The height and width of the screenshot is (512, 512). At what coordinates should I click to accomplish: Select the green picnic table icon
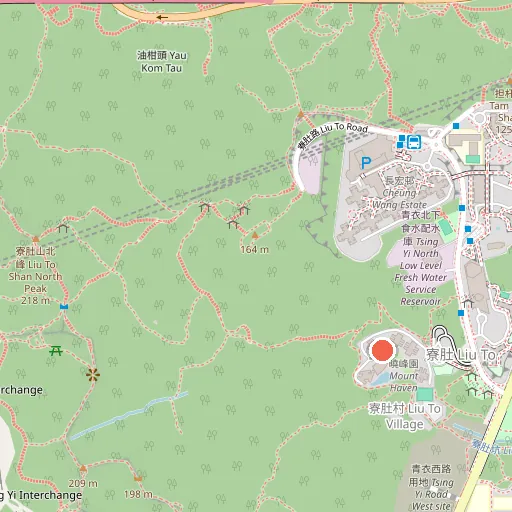click(x=56, y=351)
